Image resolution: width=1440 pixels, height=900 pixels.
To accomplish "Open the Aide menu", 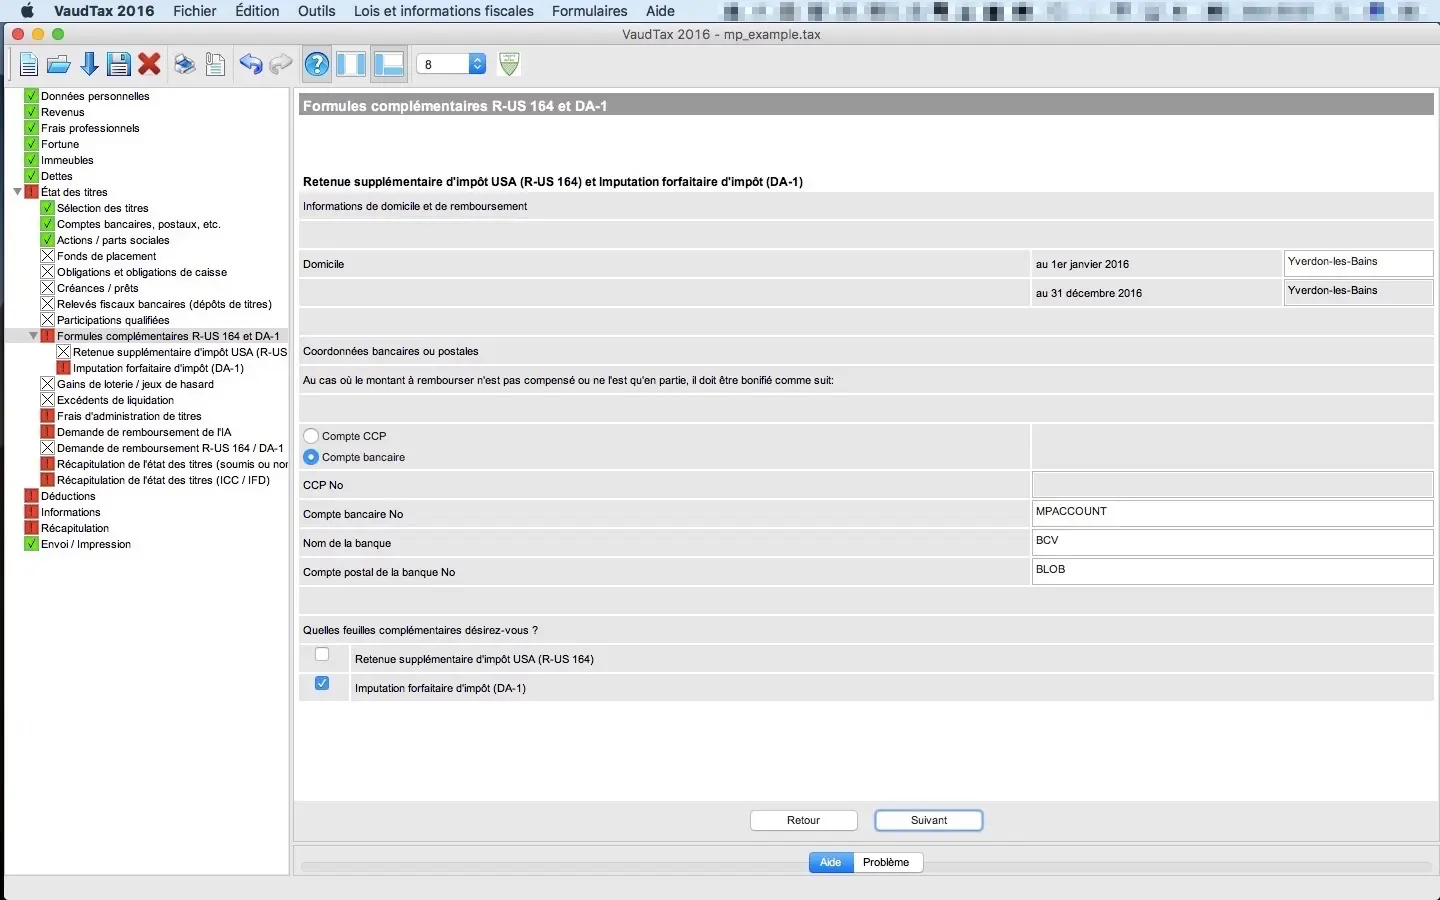I will (660, 11).
